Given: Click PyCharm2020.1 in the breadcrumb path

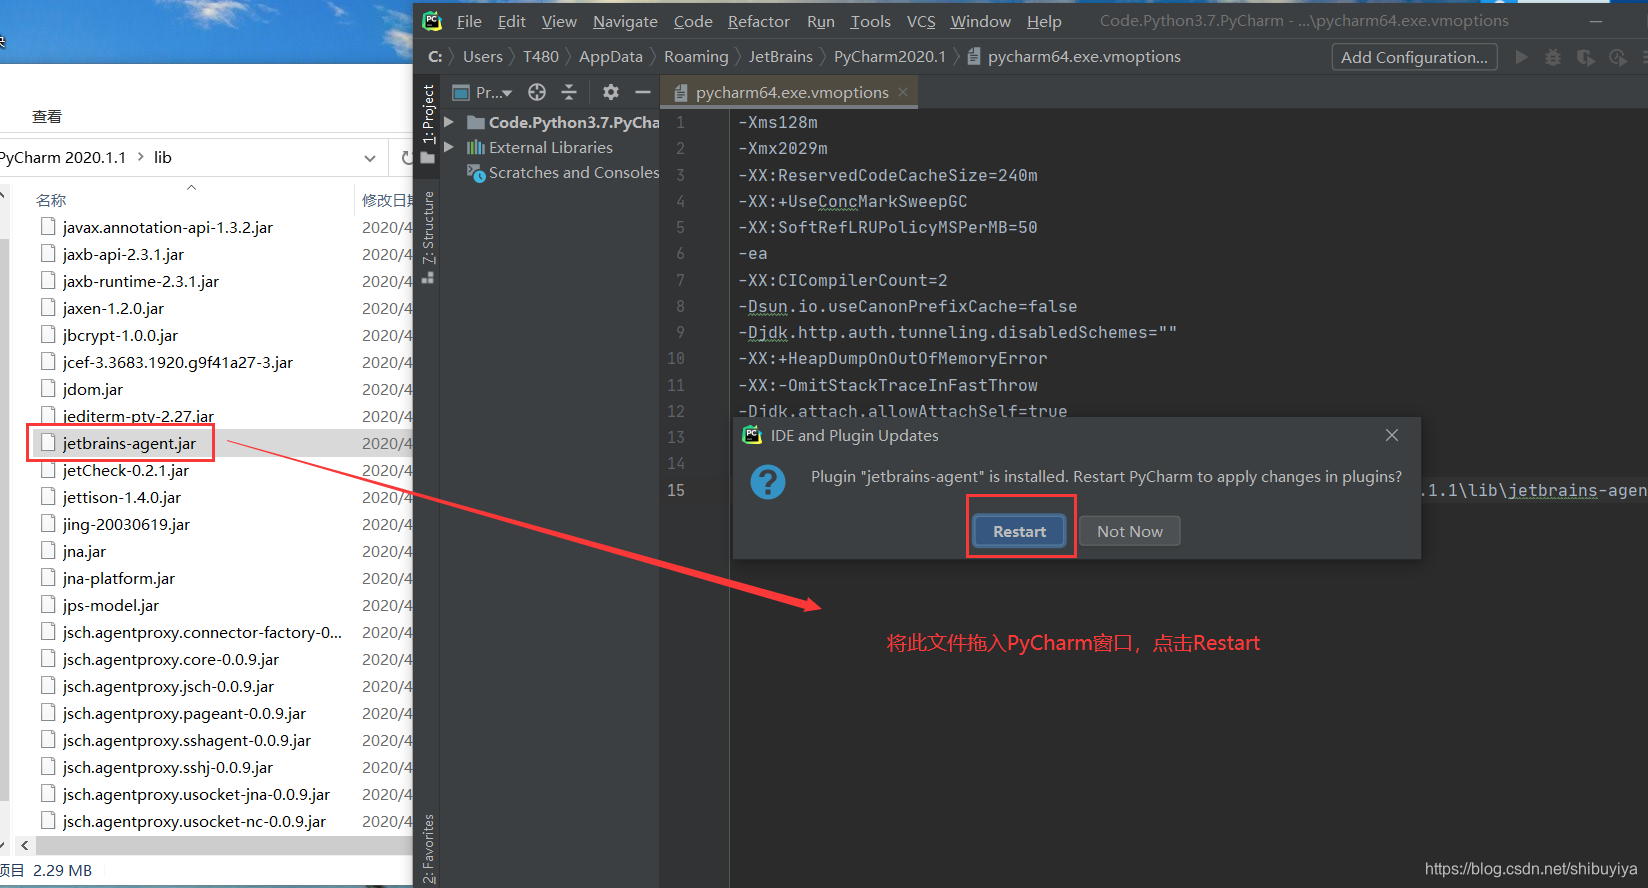Looking at the screenshot, I should tap(890, 57).
